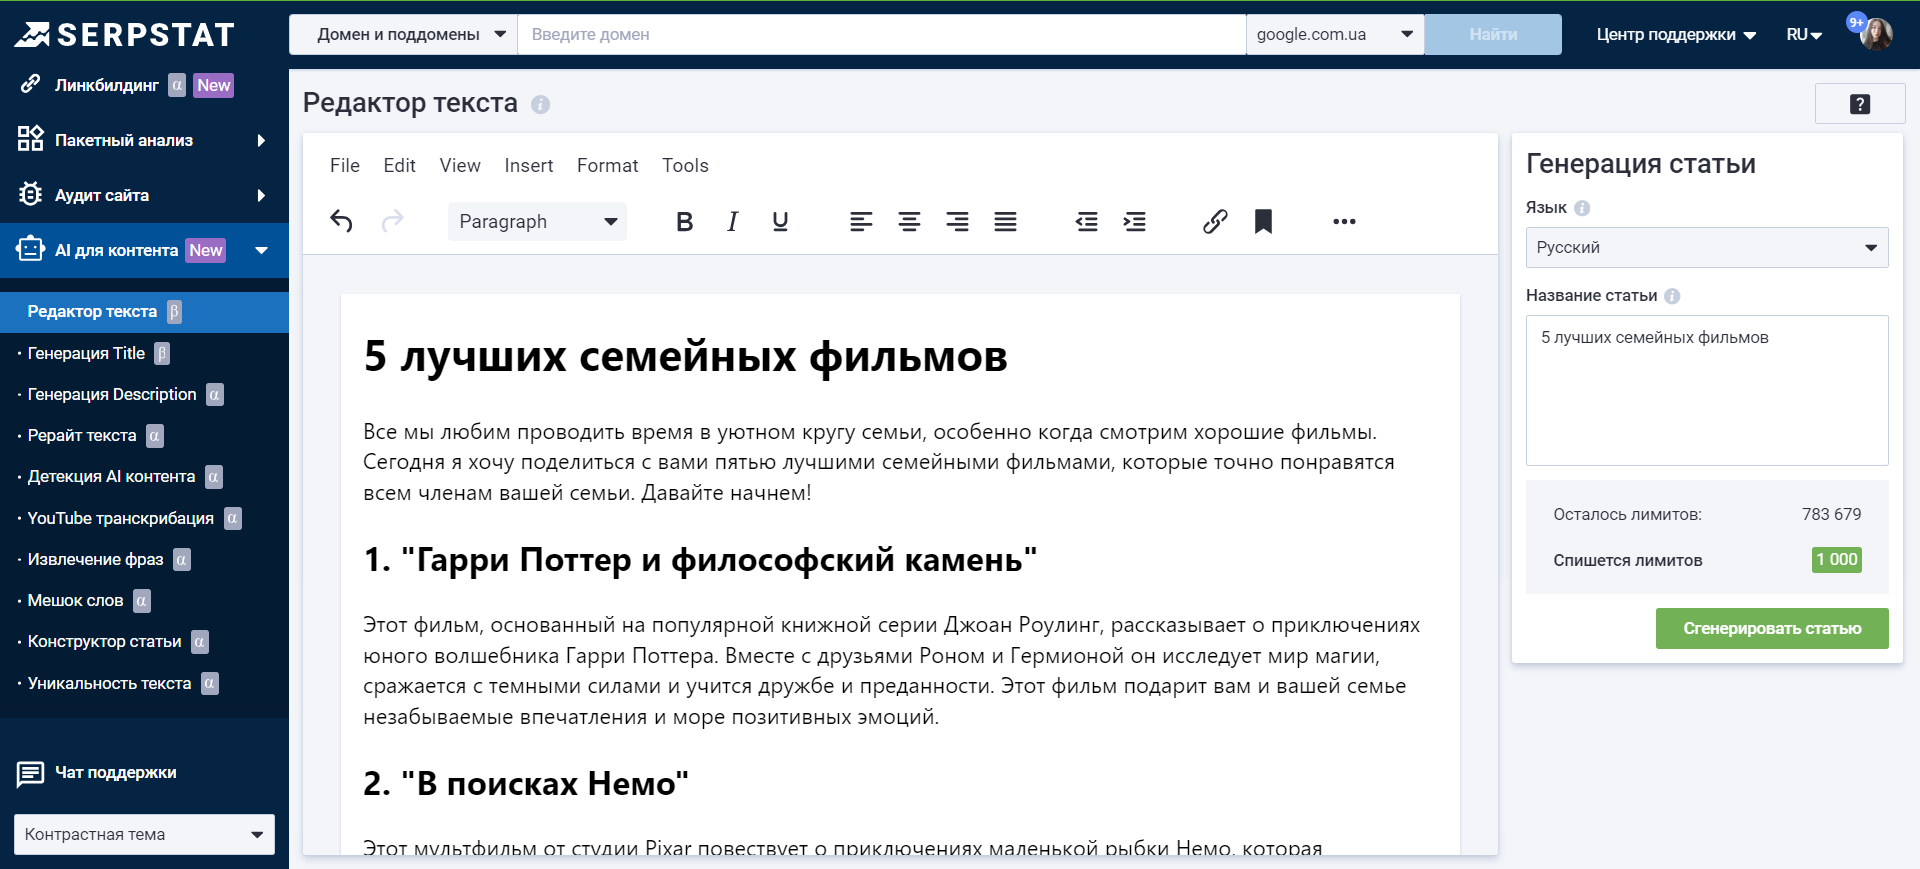Click the 783 679 remaining limits value

point(1831,514)
